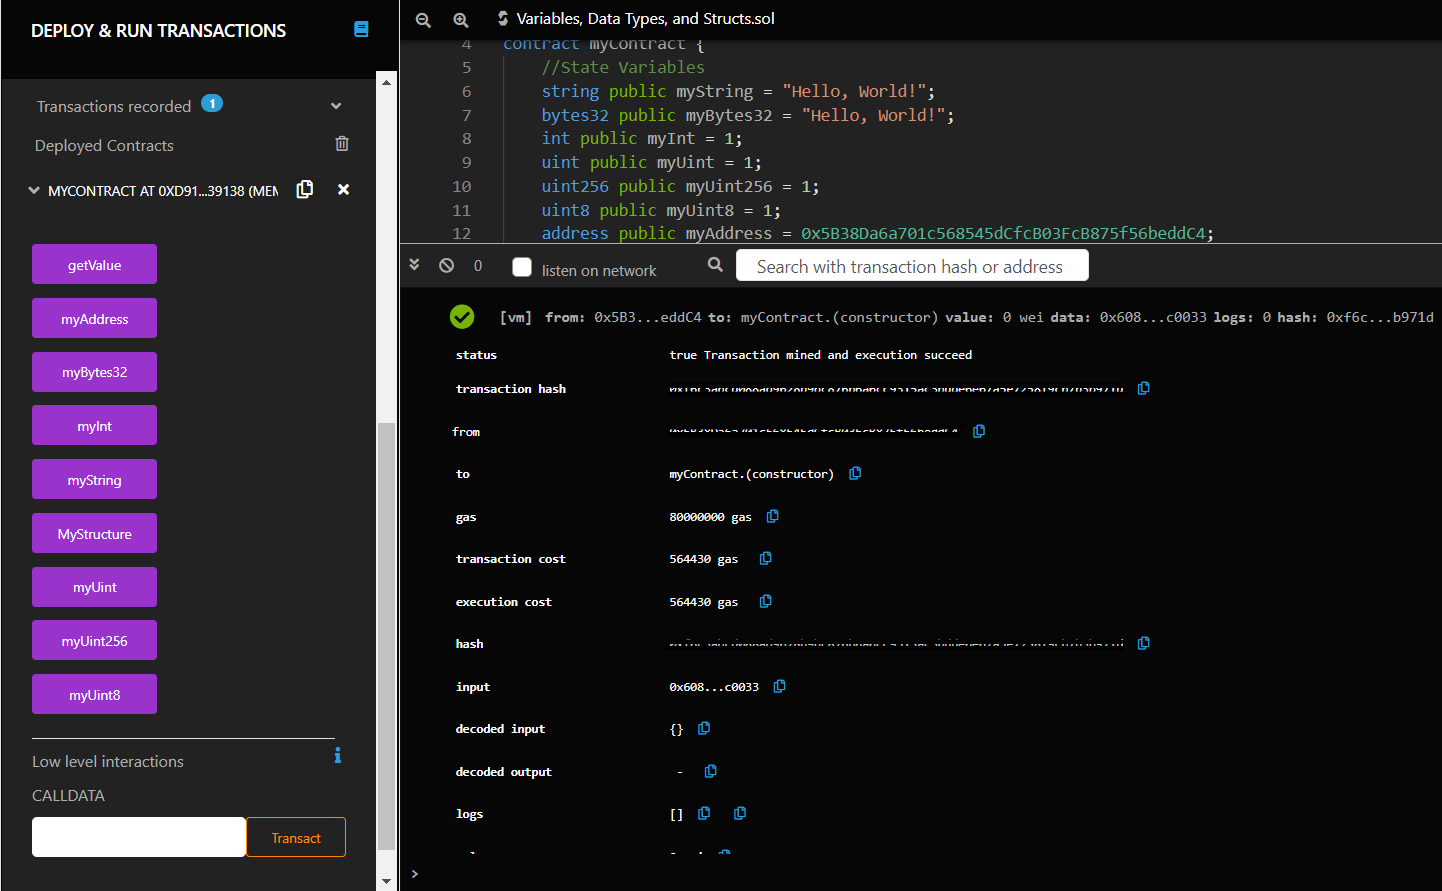Click pending transactions counter 0
The width and height of the screenshot is (1442, 891).
click(x=478, y=265)
